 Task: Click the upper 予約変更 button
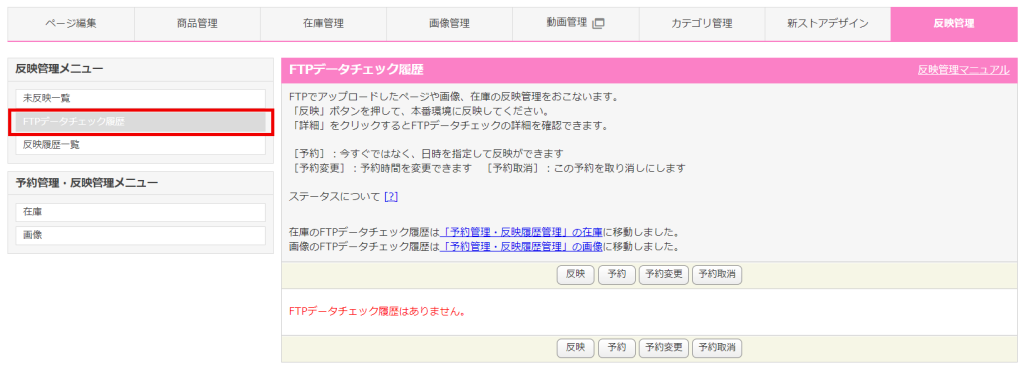pos(664,275)
